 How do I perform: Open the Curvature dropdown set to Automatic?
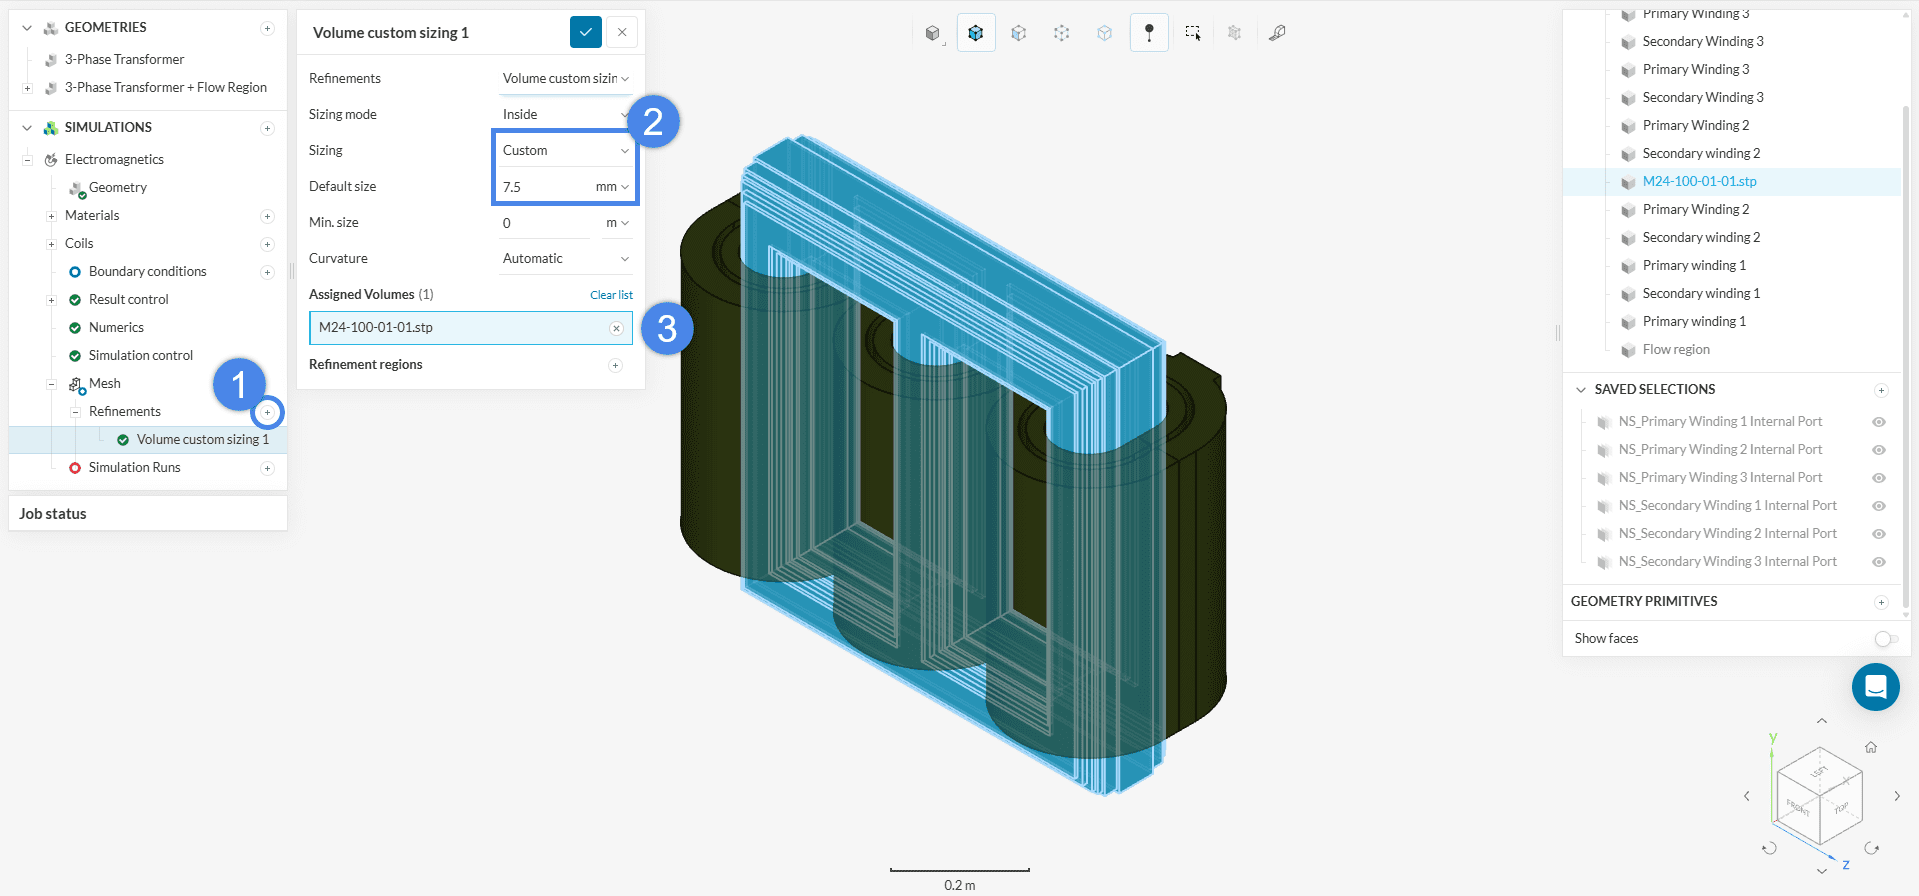[565, 259]
